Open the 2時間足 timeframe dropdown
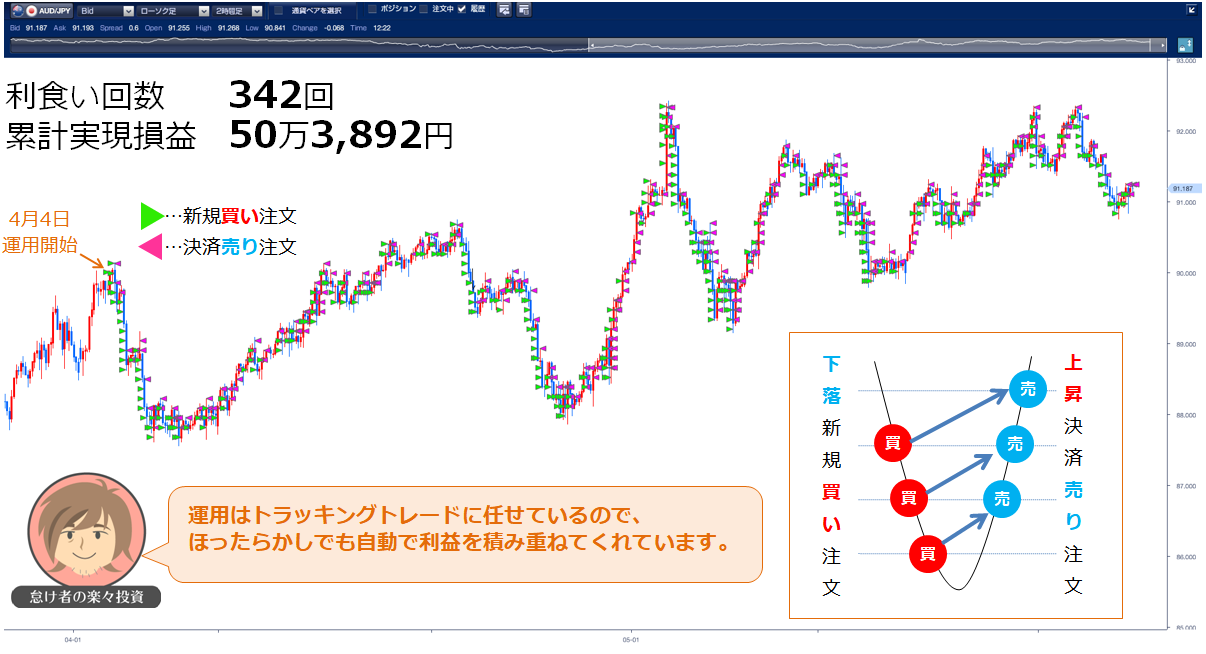The height and width of the screenshot is (654, 1206). tap(256, 10)
